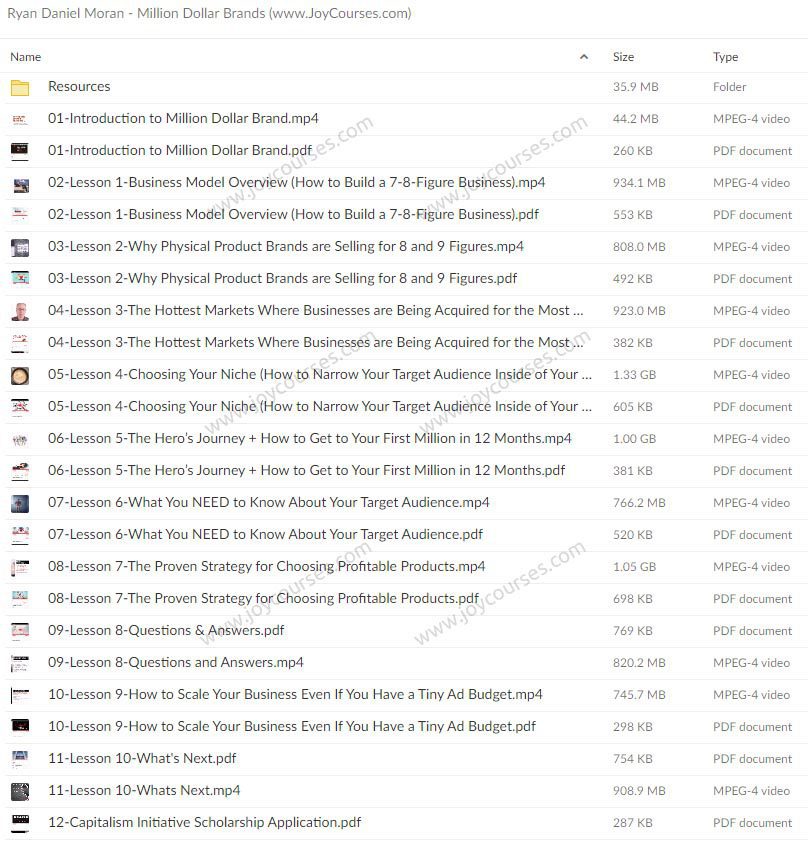Screen dimensions: 808x841
Task: Click file name '03-Lesson 2-Why Physical Product Brands...Figures.mp4'
Action: click(x=285, y=247)
